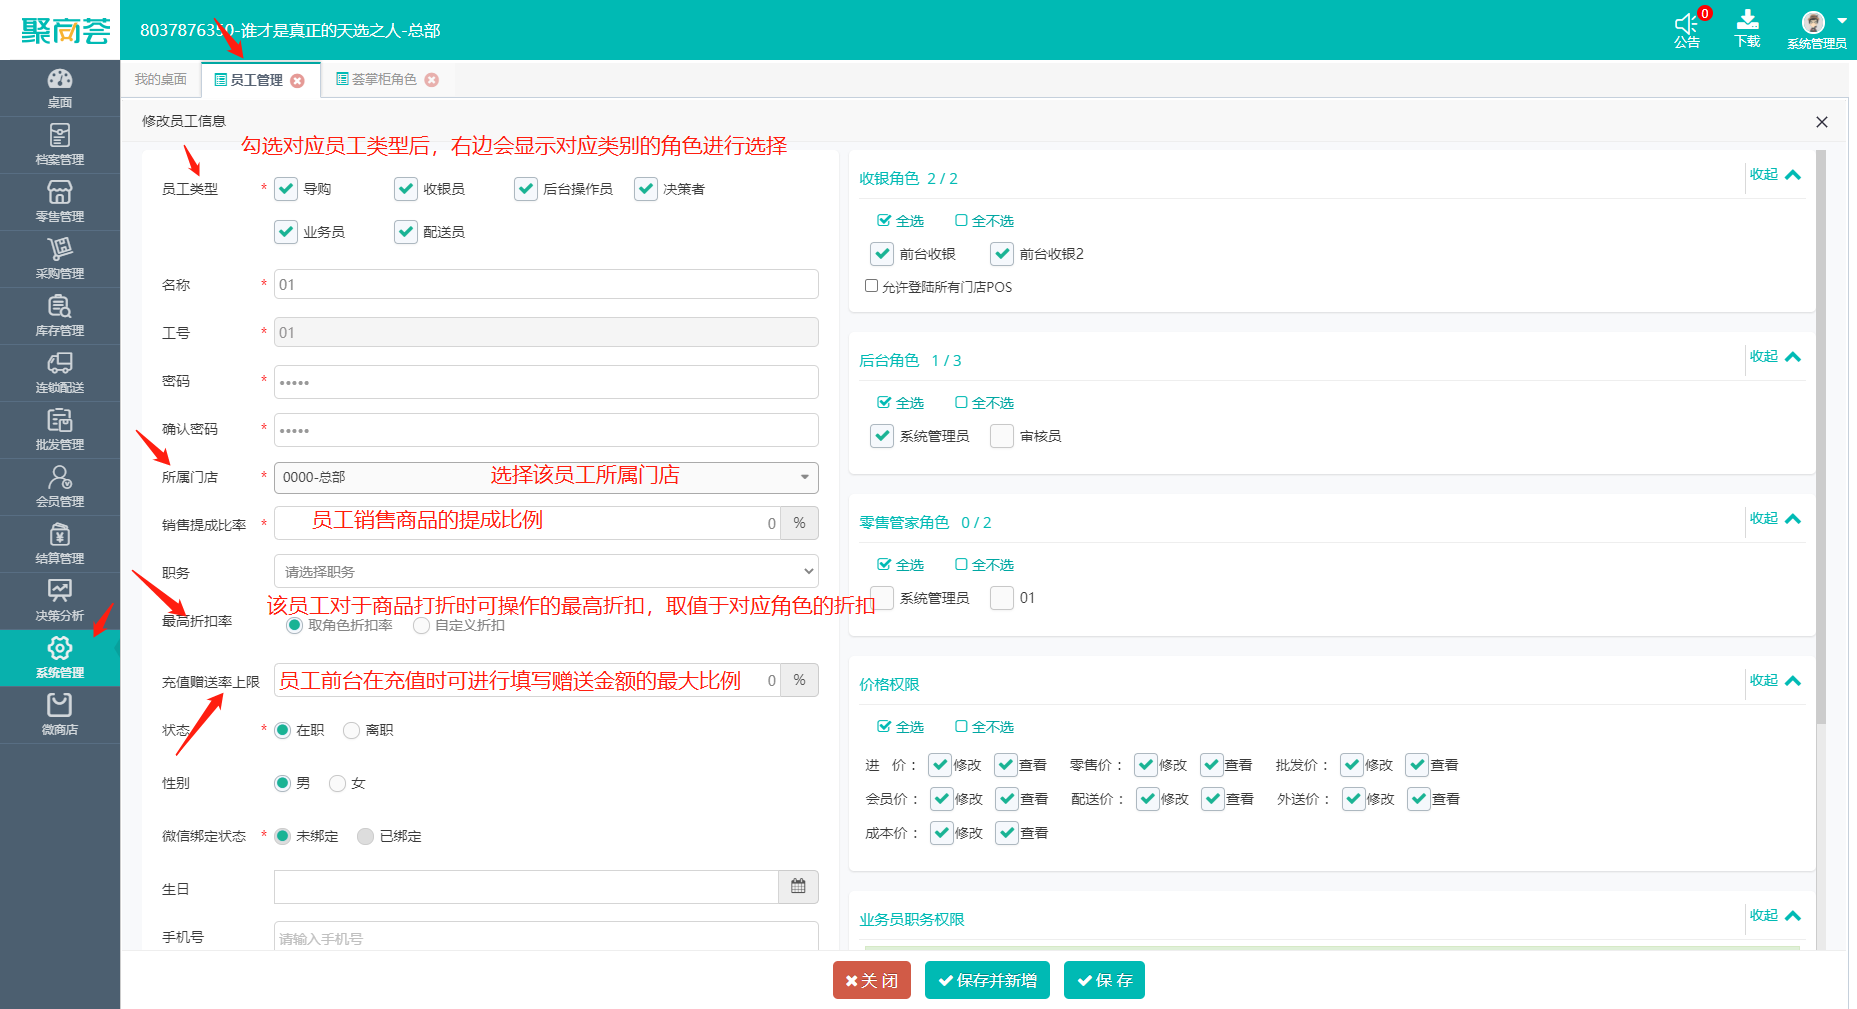Switch to the 我的桌面 tab
This screenshot has width=1857, height=1009.
click(x=161, y=79)
